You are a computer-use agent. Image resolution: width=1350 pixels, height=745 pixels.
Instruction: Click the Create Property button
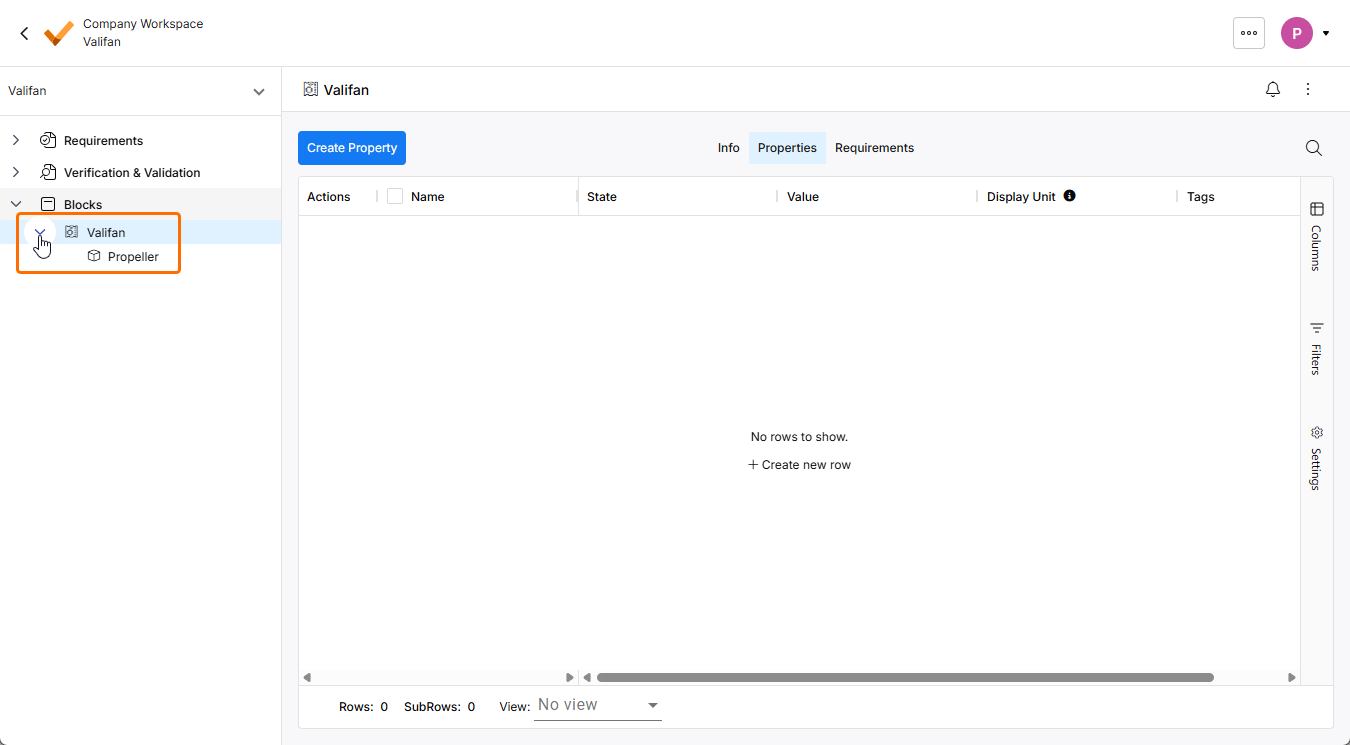352,148
